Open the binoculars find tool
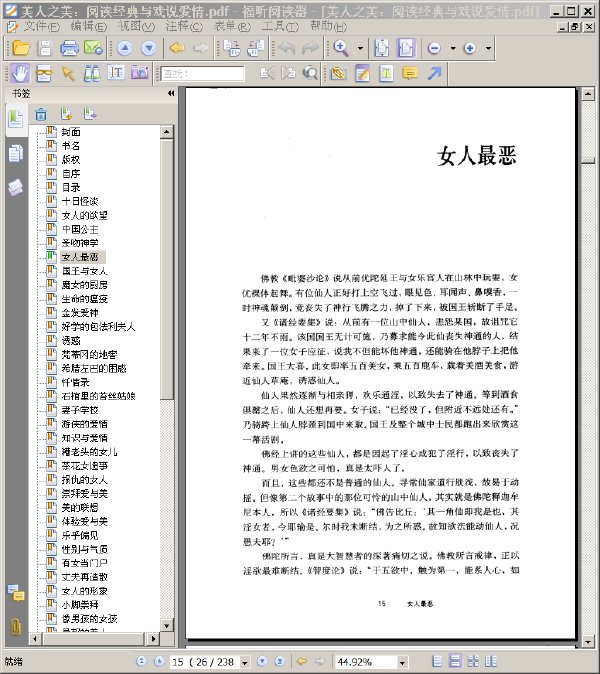This screenshot has width=600, height=674. click(92, 74)
